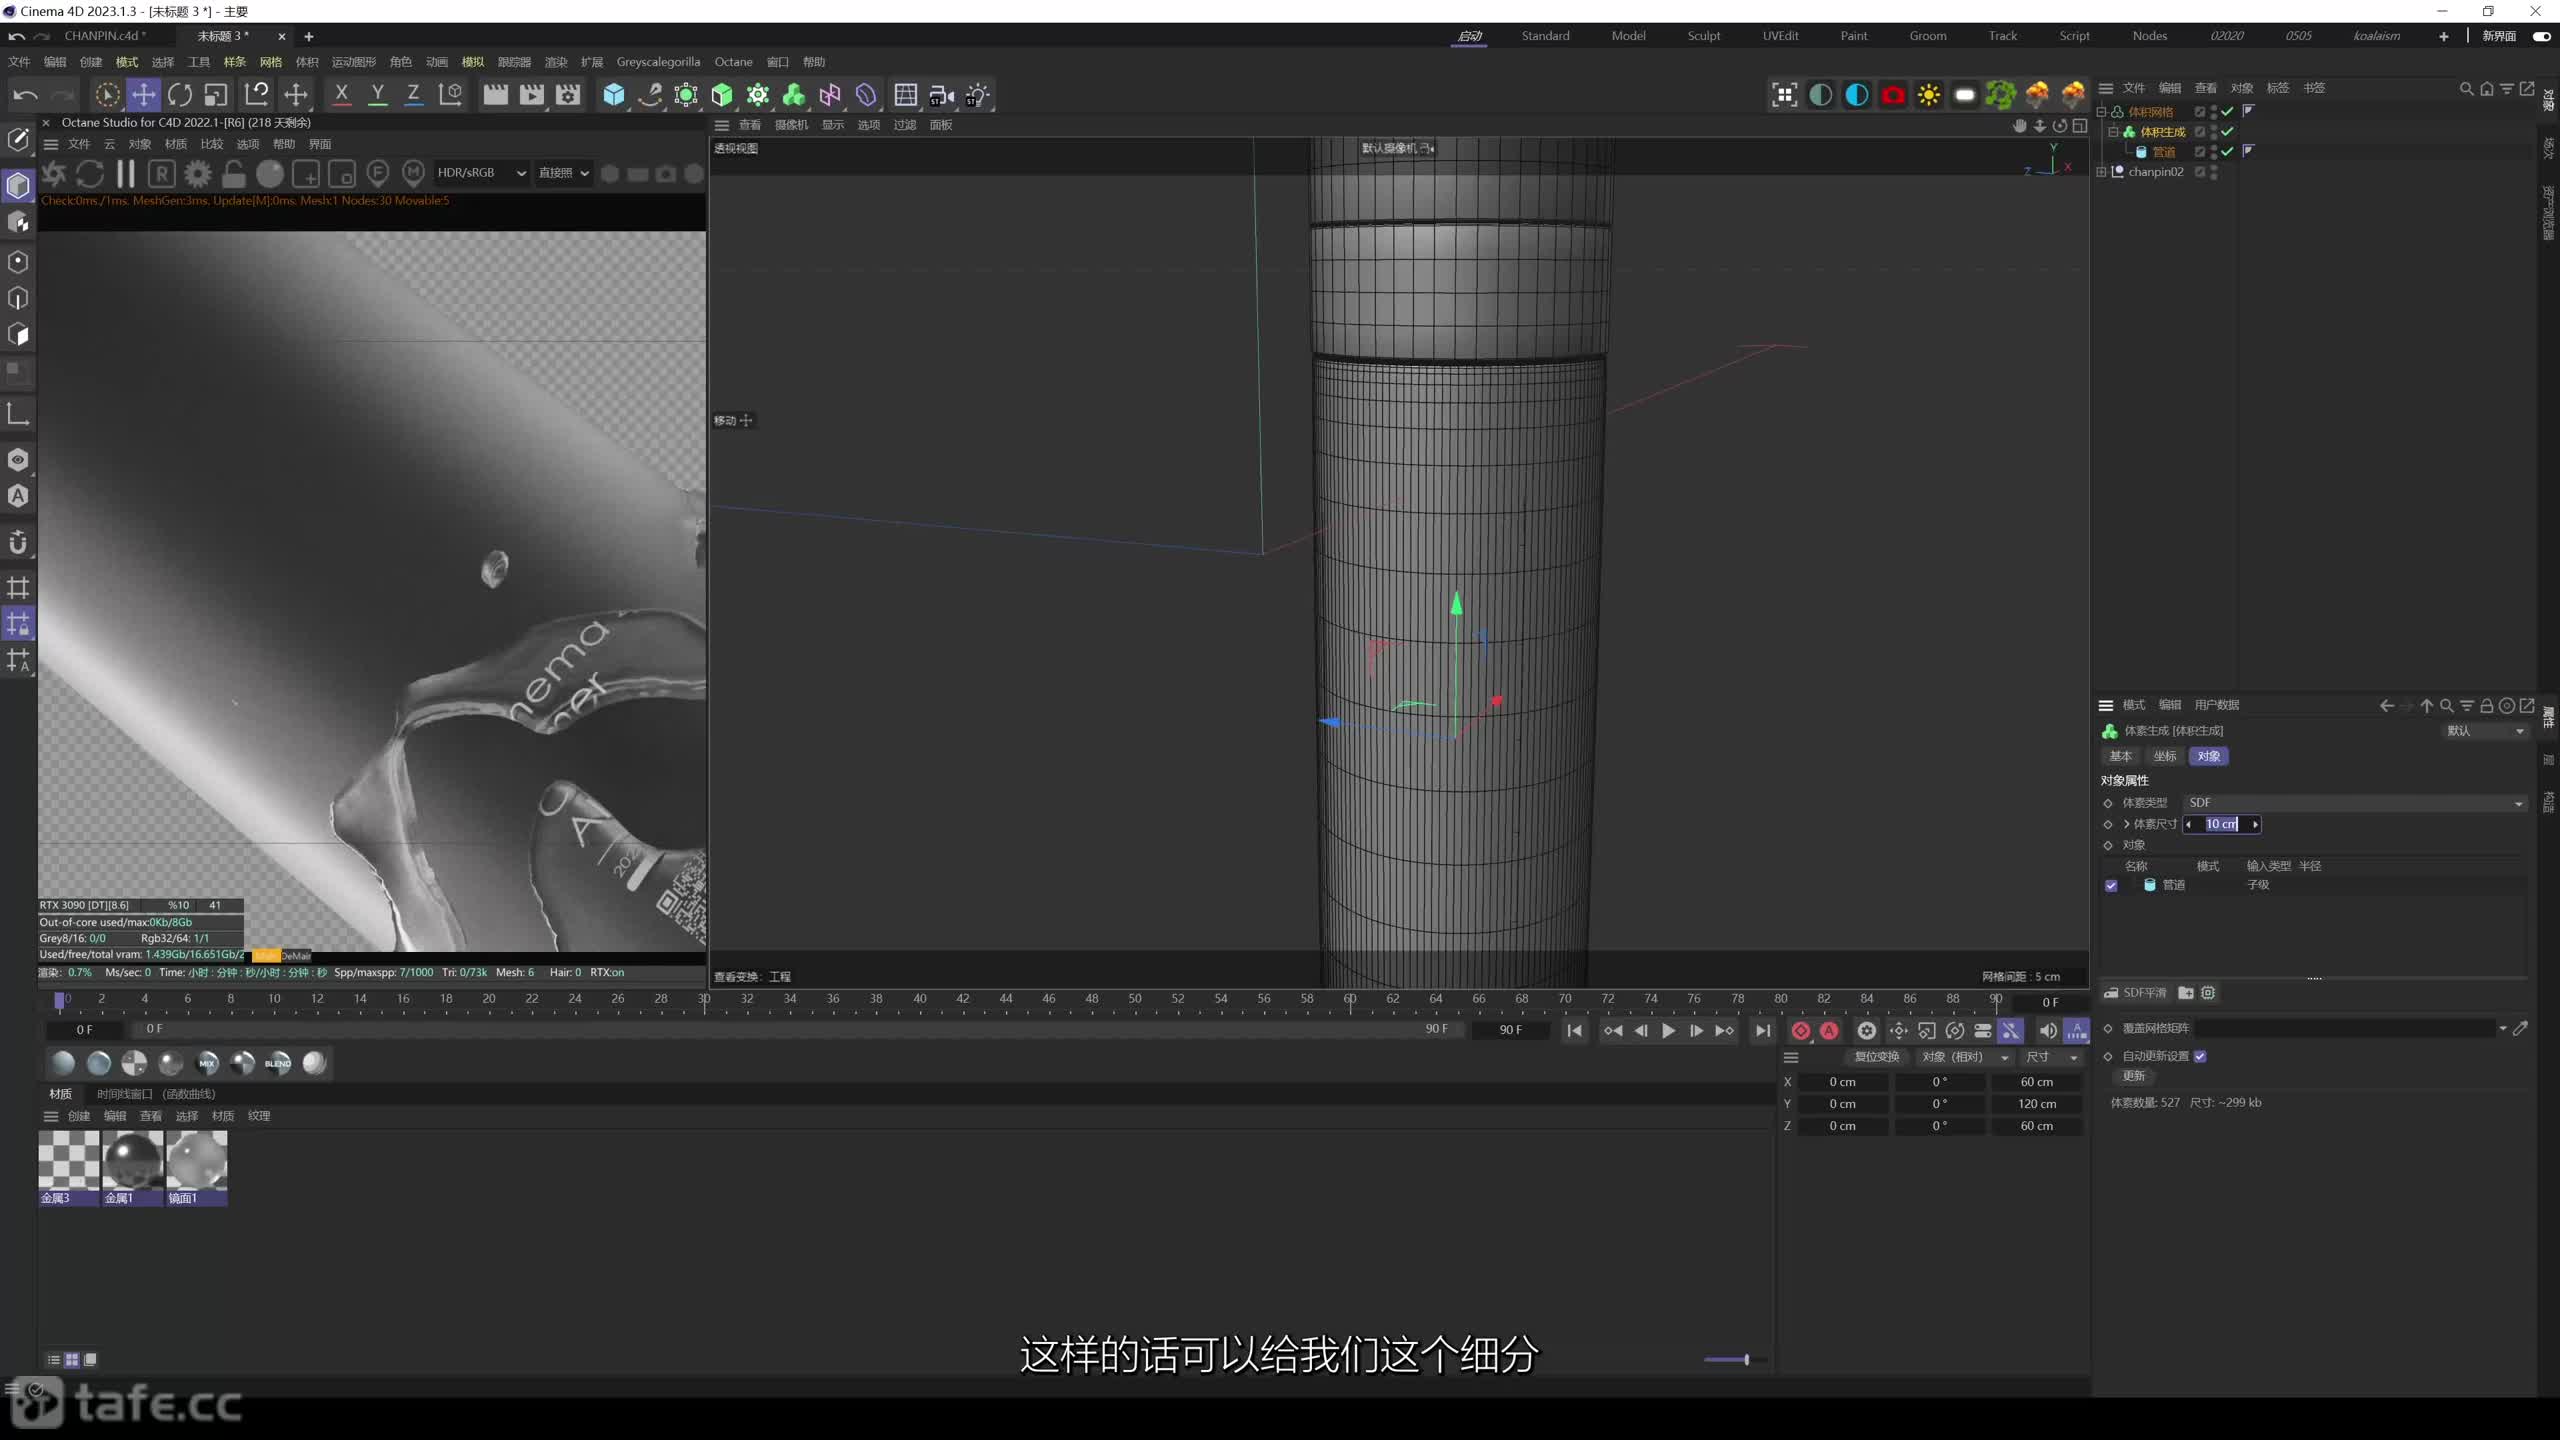Toggle the 管道 checkbox in the object list
The height and width of the screenshot is (1440, 2560).
[x=2111, y=886]
